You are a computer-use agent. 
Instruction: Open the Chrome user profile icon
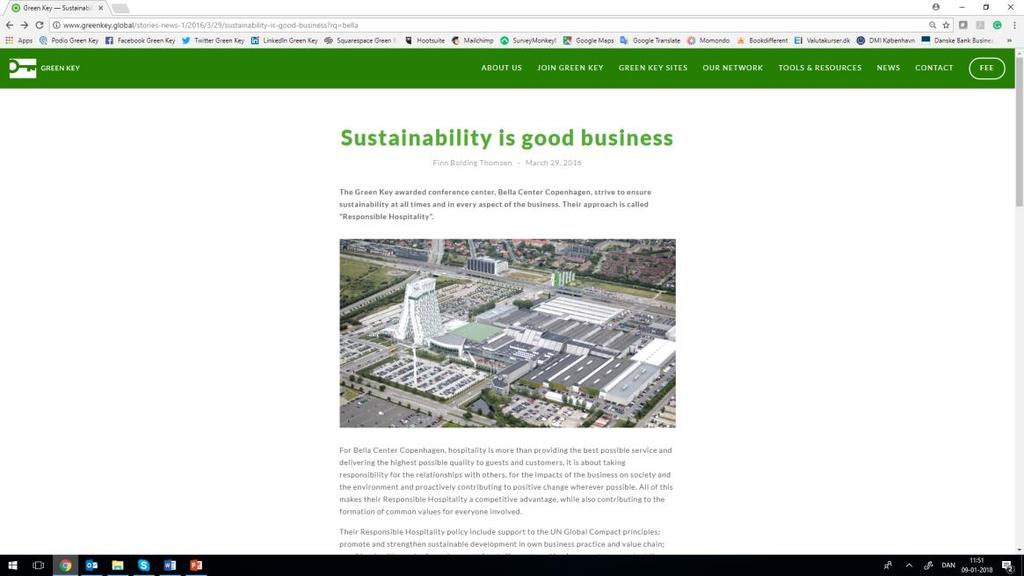935,7
